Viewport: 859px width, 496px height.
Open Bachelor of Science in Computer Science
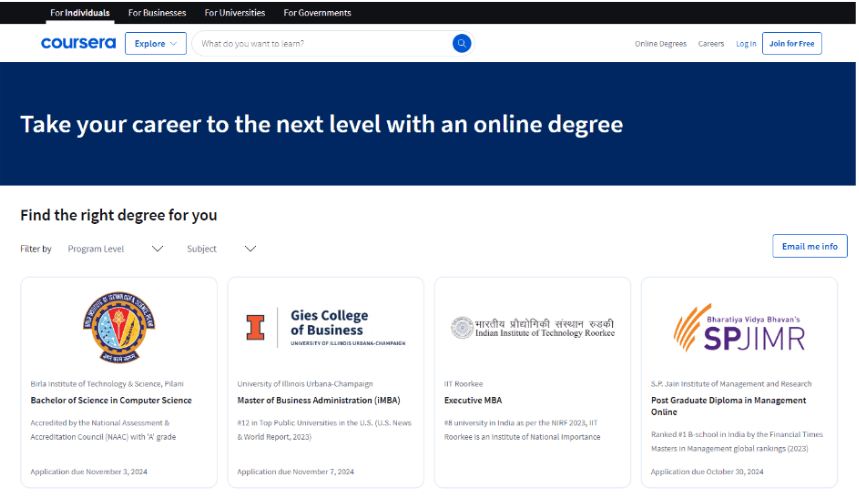[x=111, y=401]
